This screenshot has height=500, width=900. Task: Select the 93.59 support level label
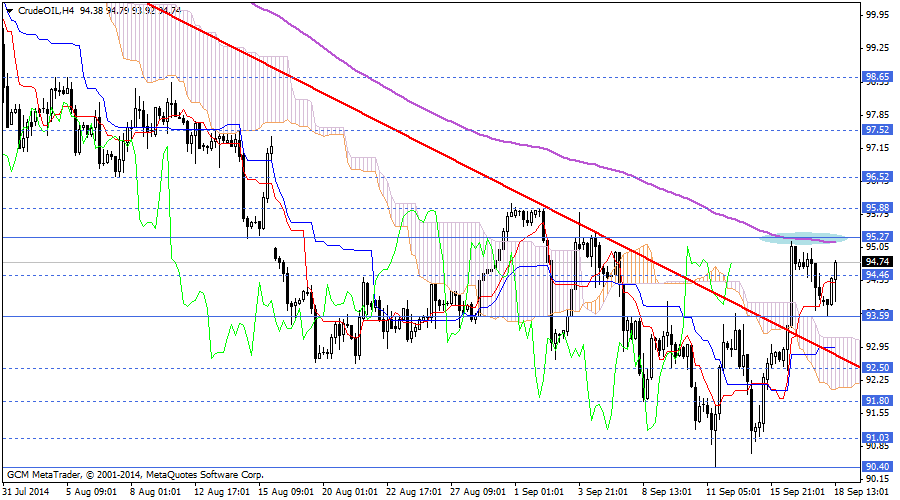point(877,316)
